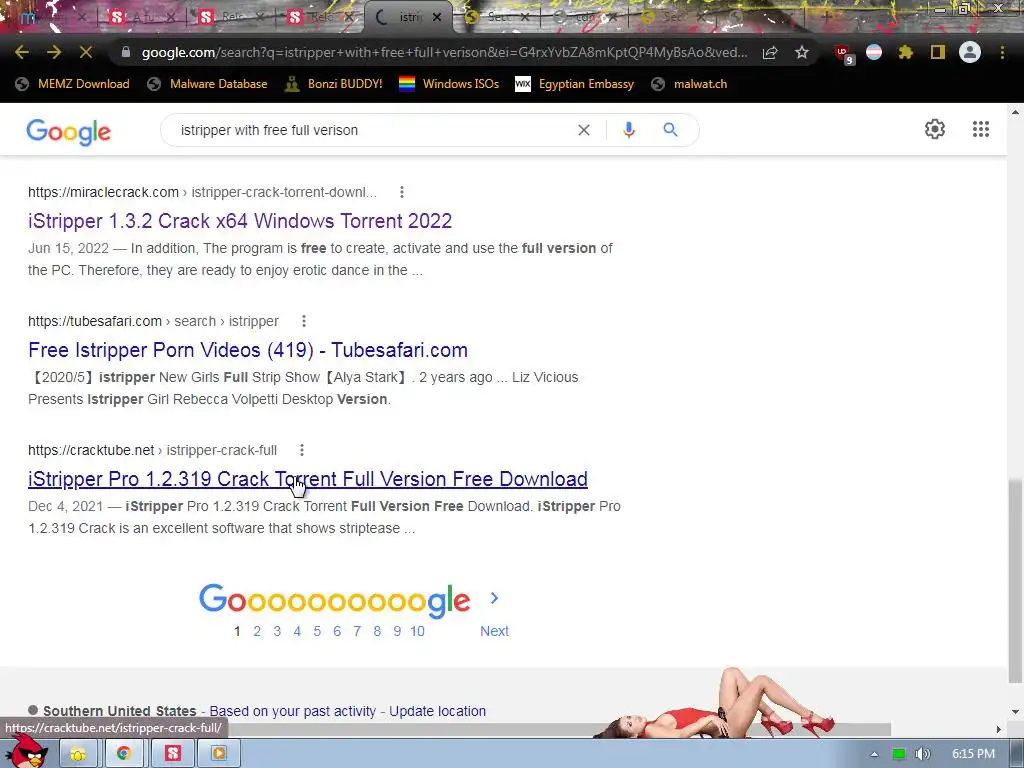Submit search with the magnifier icon
This screenshot has height=768, width=1024.
[670, 130]
